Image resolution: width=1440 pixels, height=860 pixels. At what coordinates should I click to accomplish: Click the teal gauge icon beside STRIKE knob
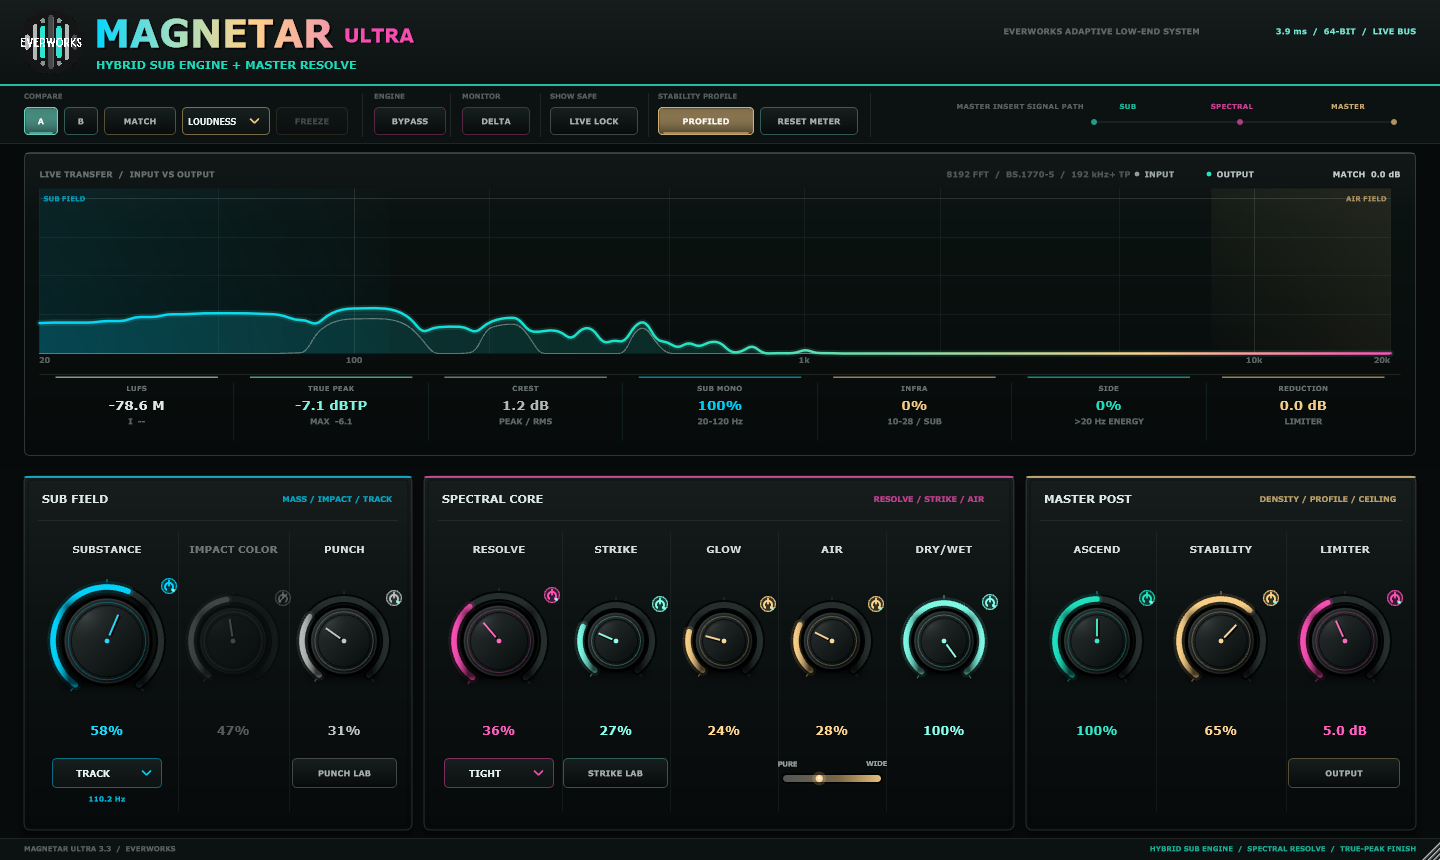click(660, 604)
